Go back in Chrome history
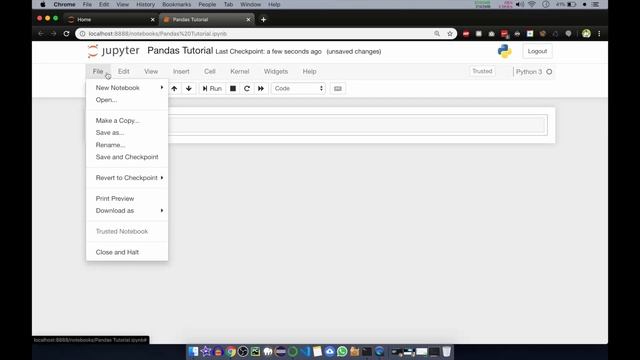640x360 pixels. [40, 34]
